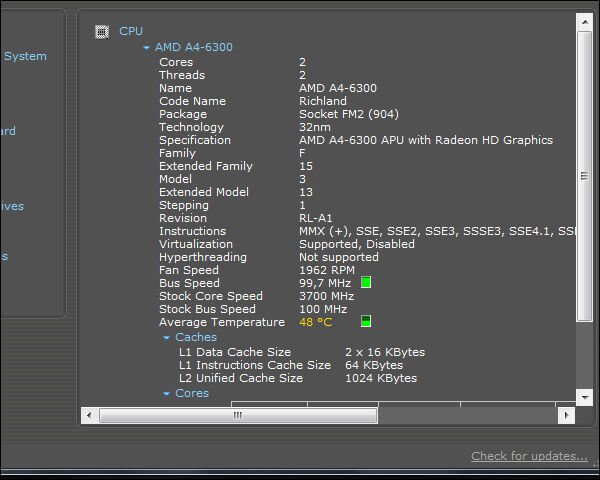This screenshot has height=480, width=600.
Task: Click the CPU chip icon
Action: (102, 32)
